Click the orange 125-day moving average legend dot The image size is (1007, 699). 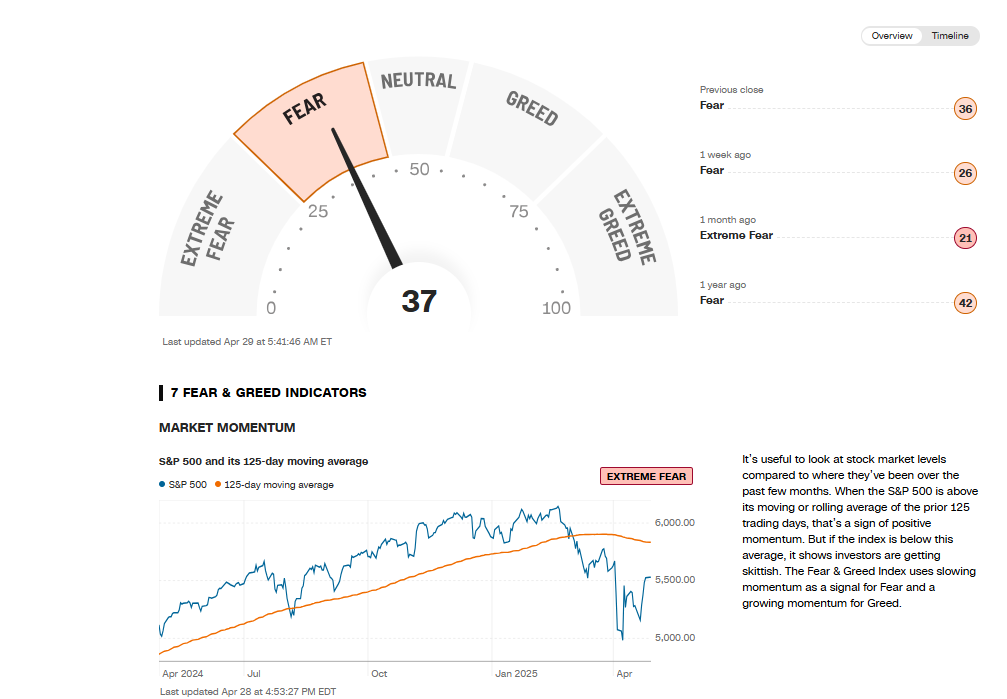[x=218, y=485]
